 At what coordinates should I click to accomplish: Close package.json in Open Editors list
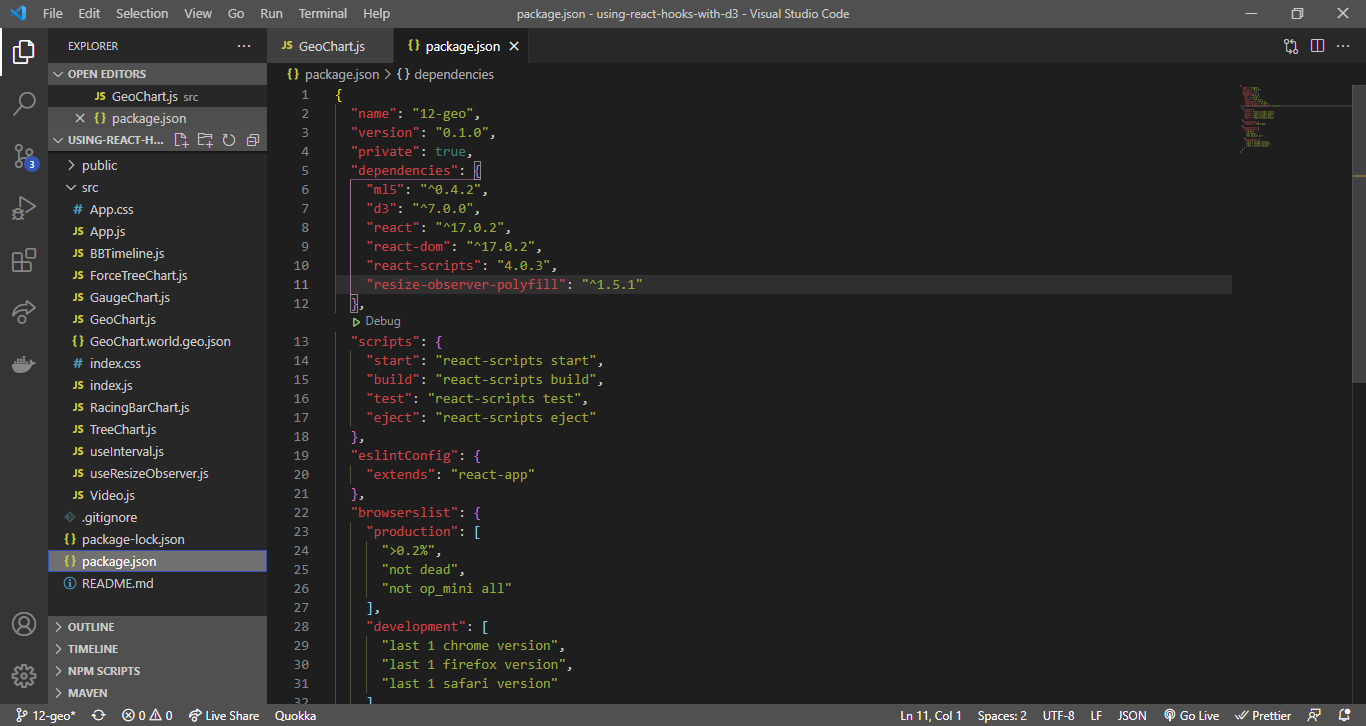(80, 118)
